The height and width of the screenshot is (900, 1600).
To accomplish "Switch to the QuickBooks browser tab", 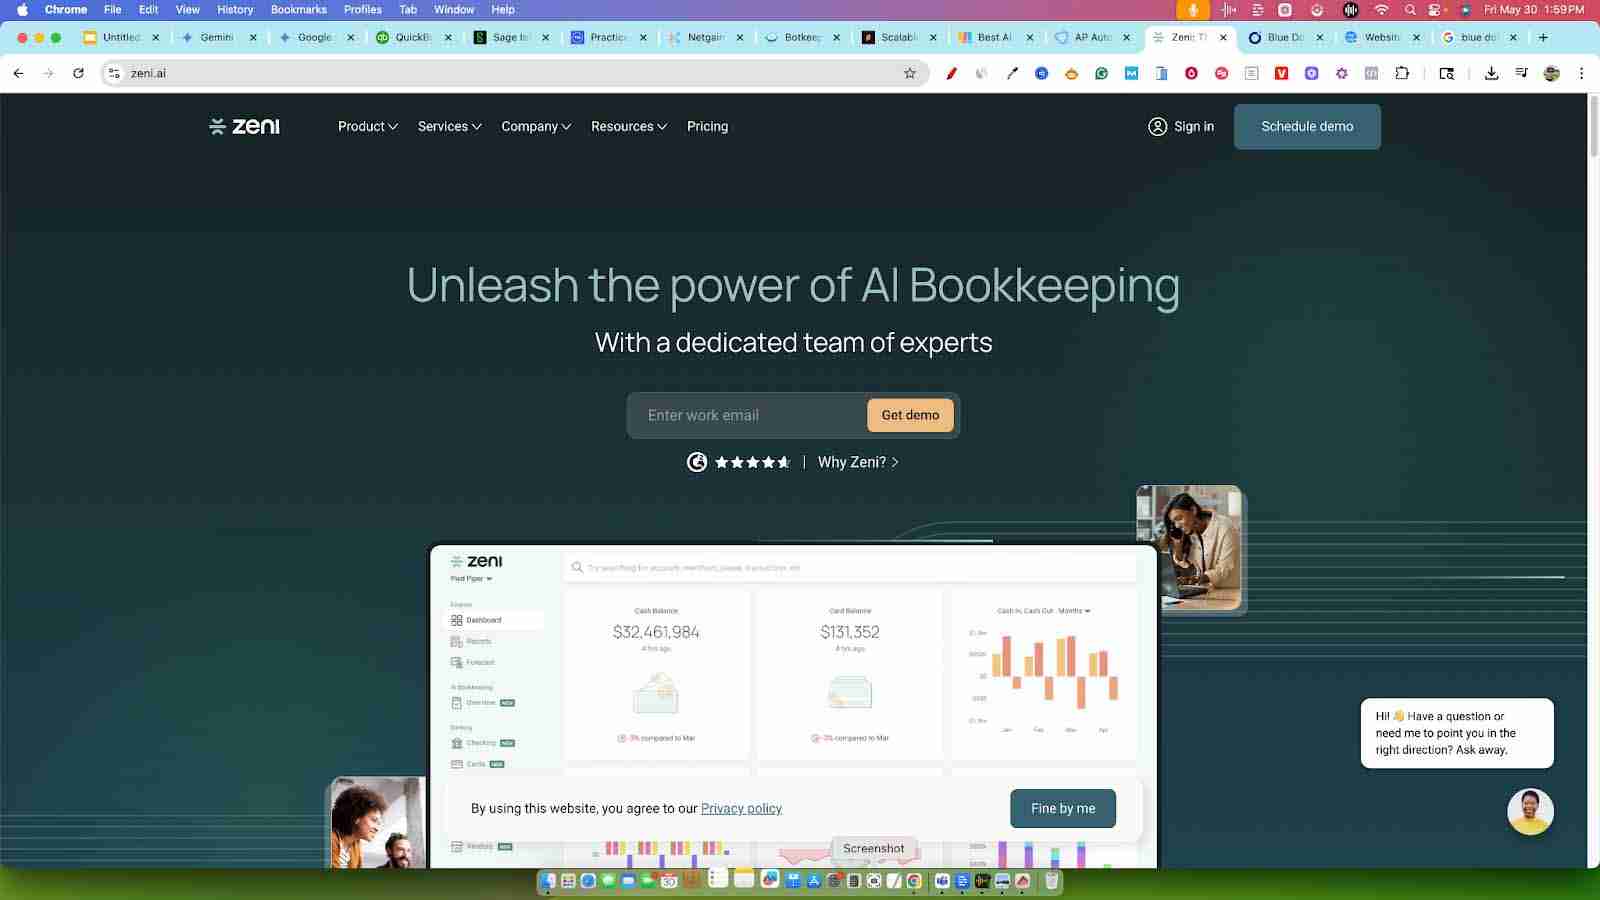I will tap(410, 37).
